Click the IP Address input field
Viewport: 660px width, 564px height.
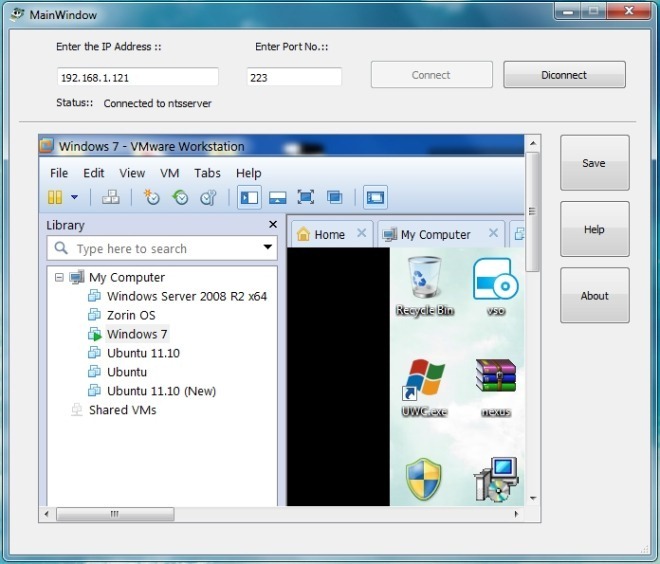138,77
